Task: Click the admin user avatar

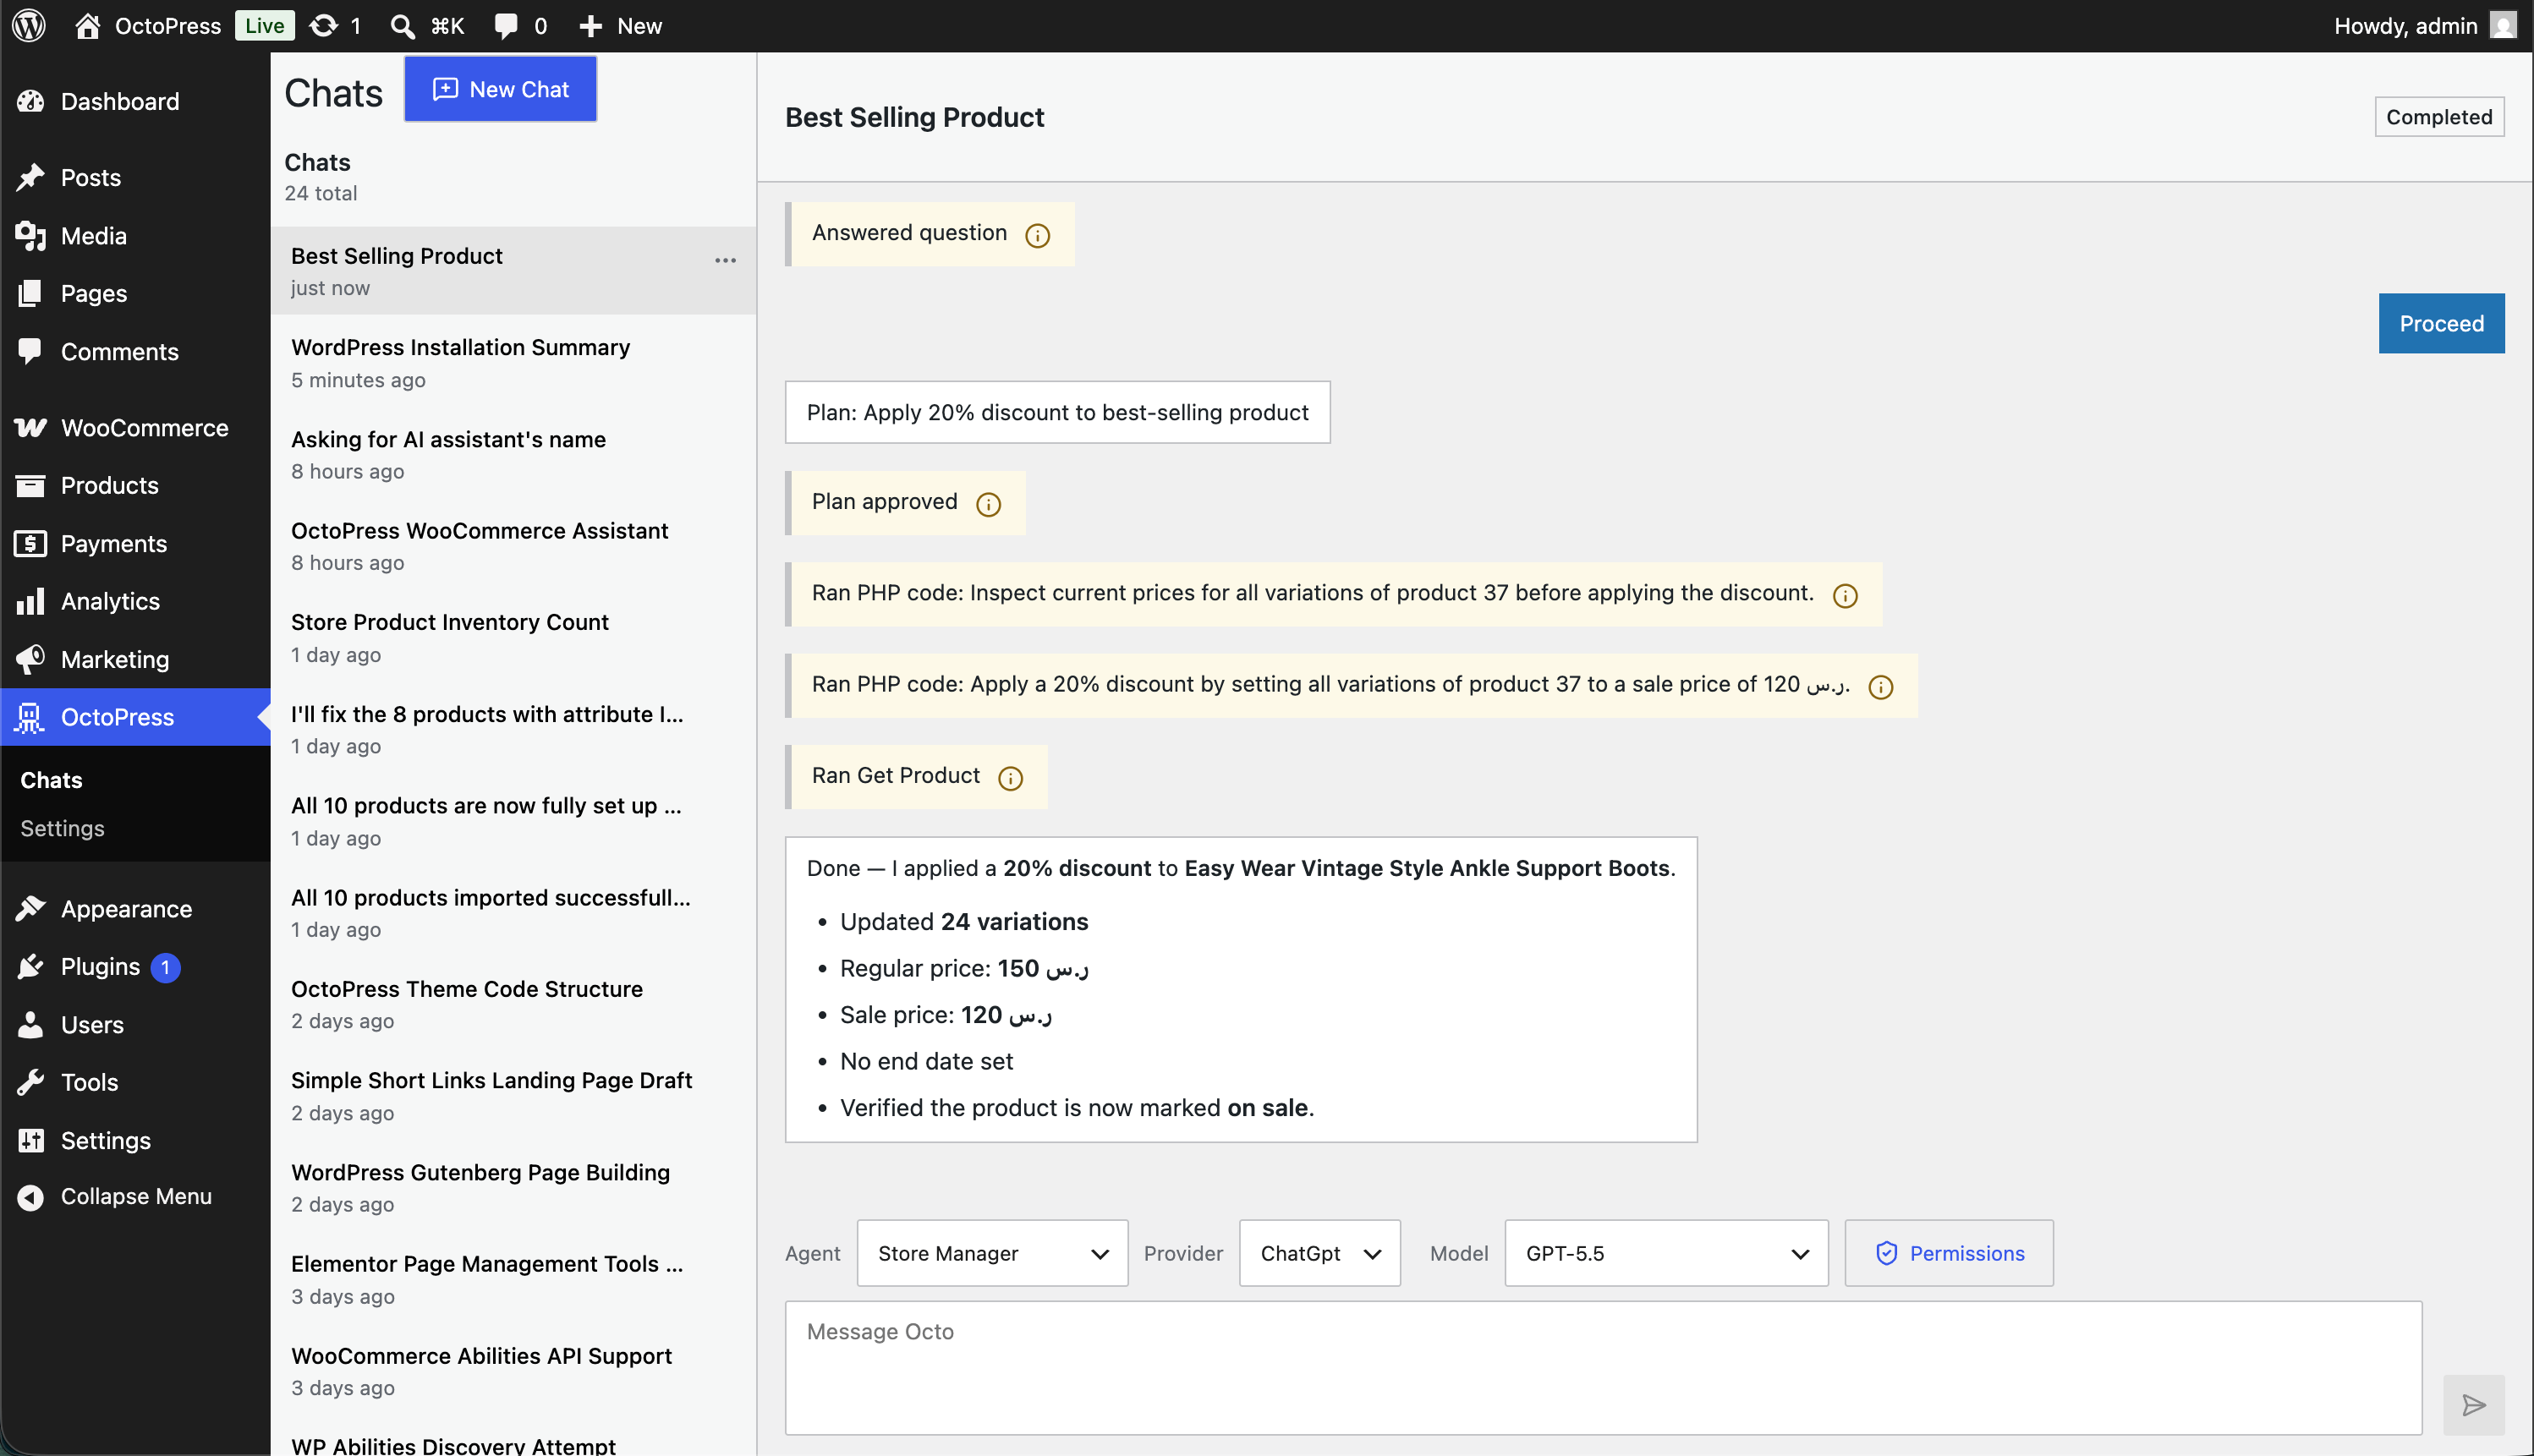Action: [2503, 26]
